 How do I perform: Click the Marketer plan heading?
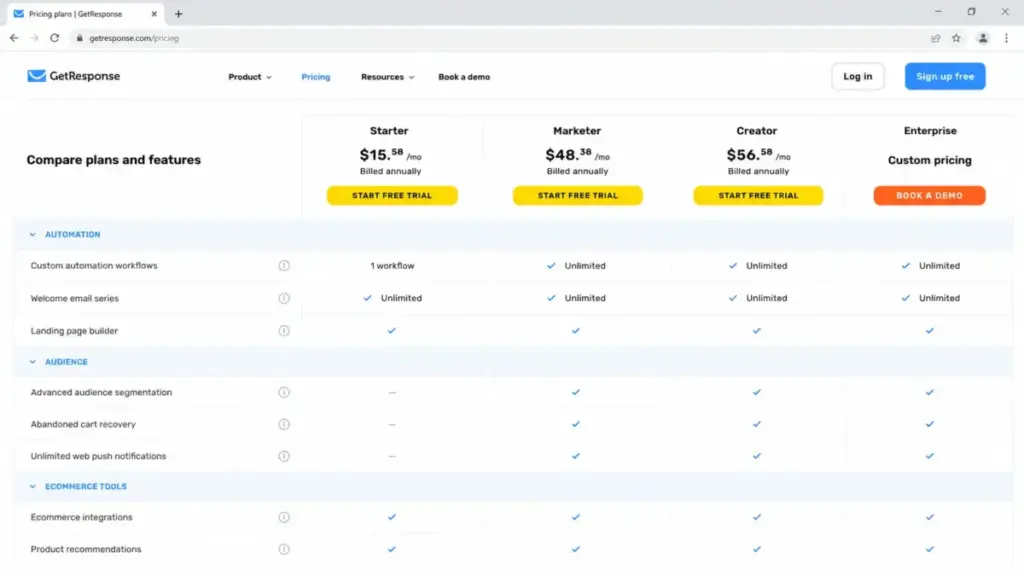[x=577, y=131]
